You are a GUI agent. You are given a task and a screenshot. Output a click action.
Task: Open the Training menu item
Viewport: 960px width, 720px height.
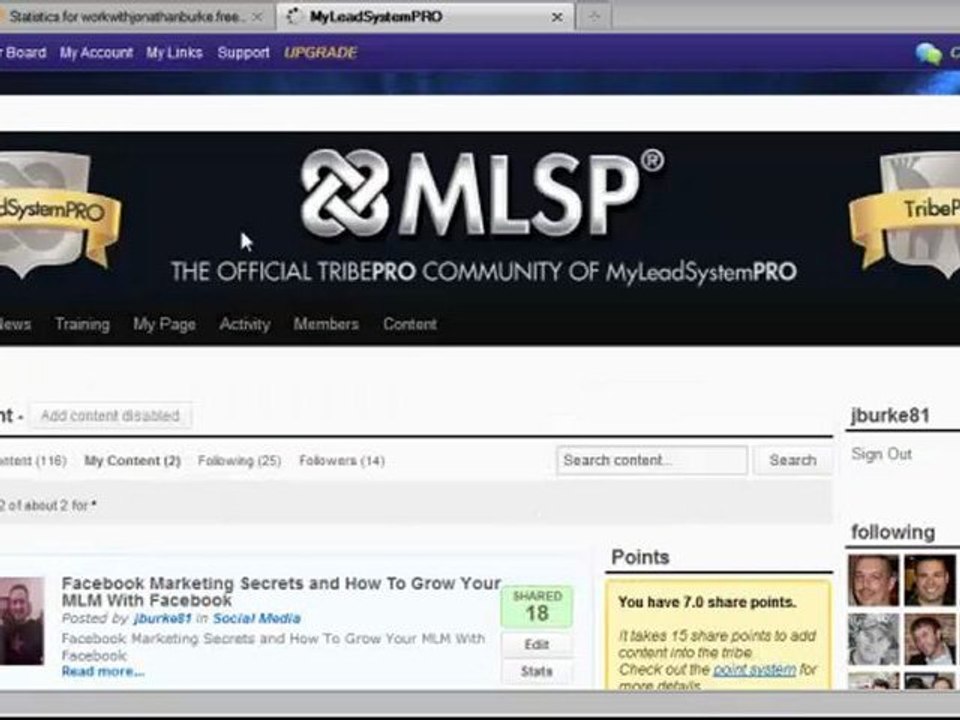pyautogui.click(x=82, y=324)
